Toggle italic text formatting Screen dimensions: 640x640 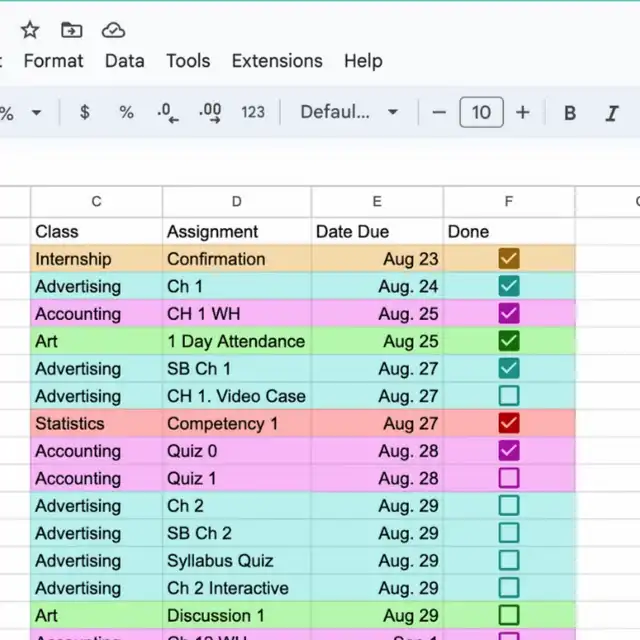(612, 113)
